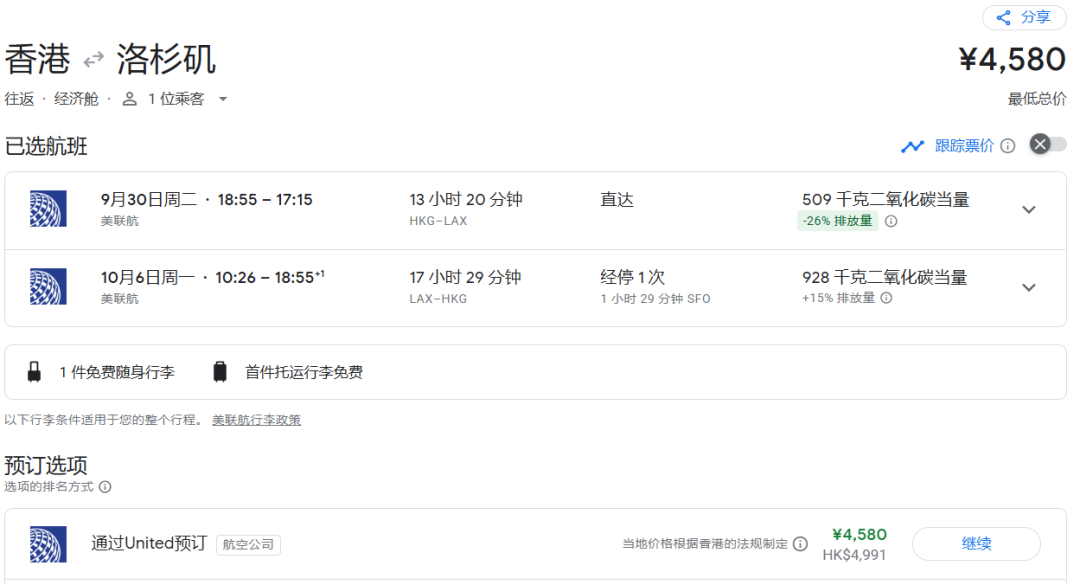Click the round-trip arrows icon between 香港 and 洛杉矶

coord(94,60)
